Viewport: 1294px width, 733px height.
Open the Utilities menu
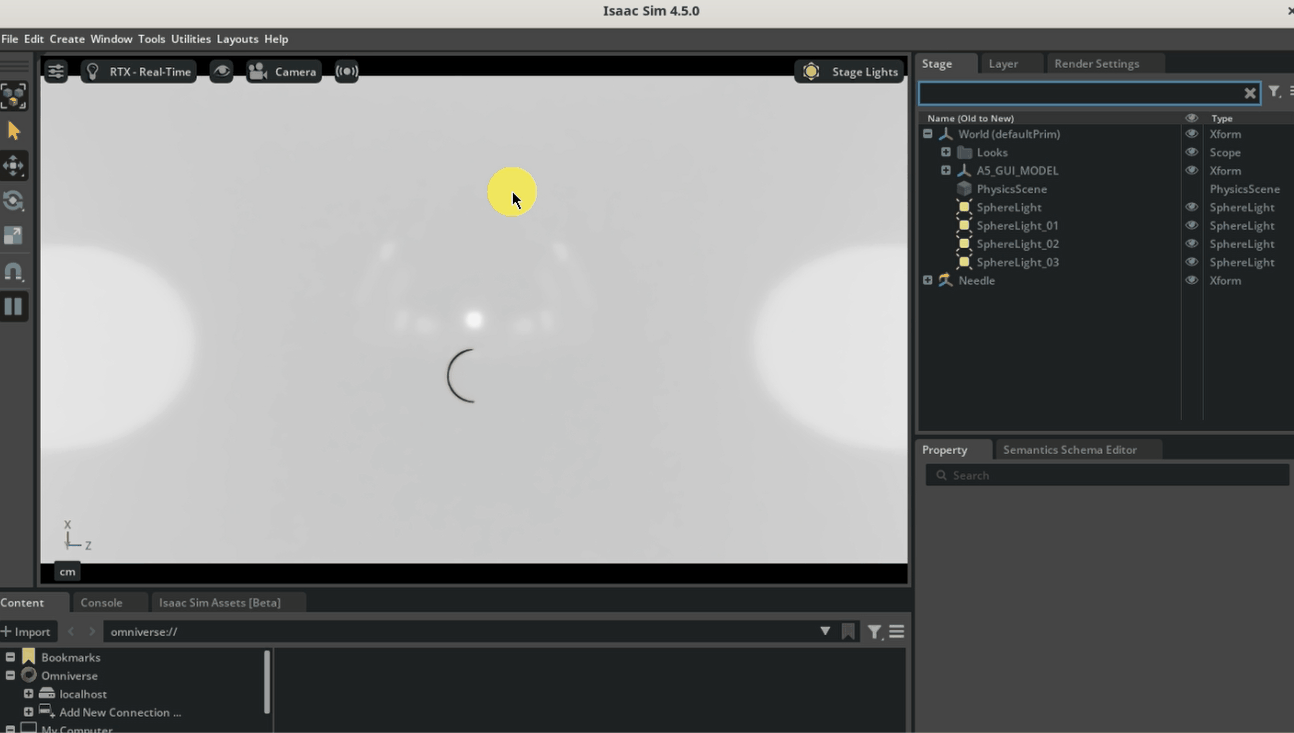click(191, 39)
